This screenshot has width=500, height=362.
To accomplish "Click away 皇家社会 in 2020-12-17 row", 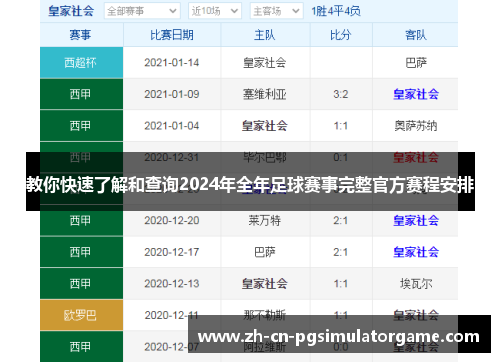I will pyautogui.click(x=416, y=252).
